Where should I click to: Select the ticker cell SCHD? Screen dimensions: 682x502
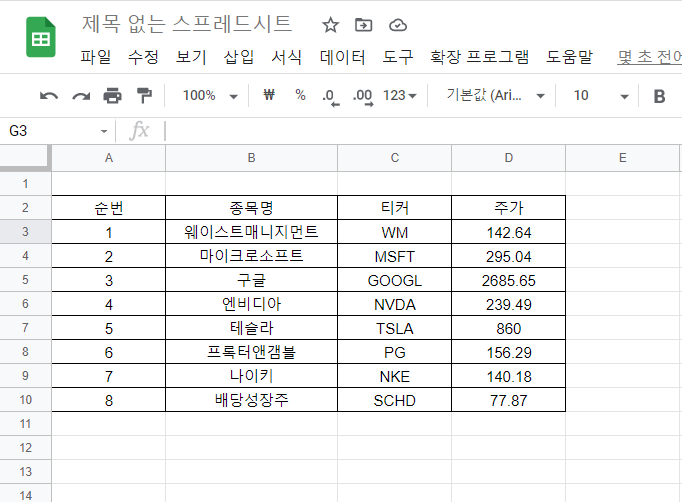(394, 399)
